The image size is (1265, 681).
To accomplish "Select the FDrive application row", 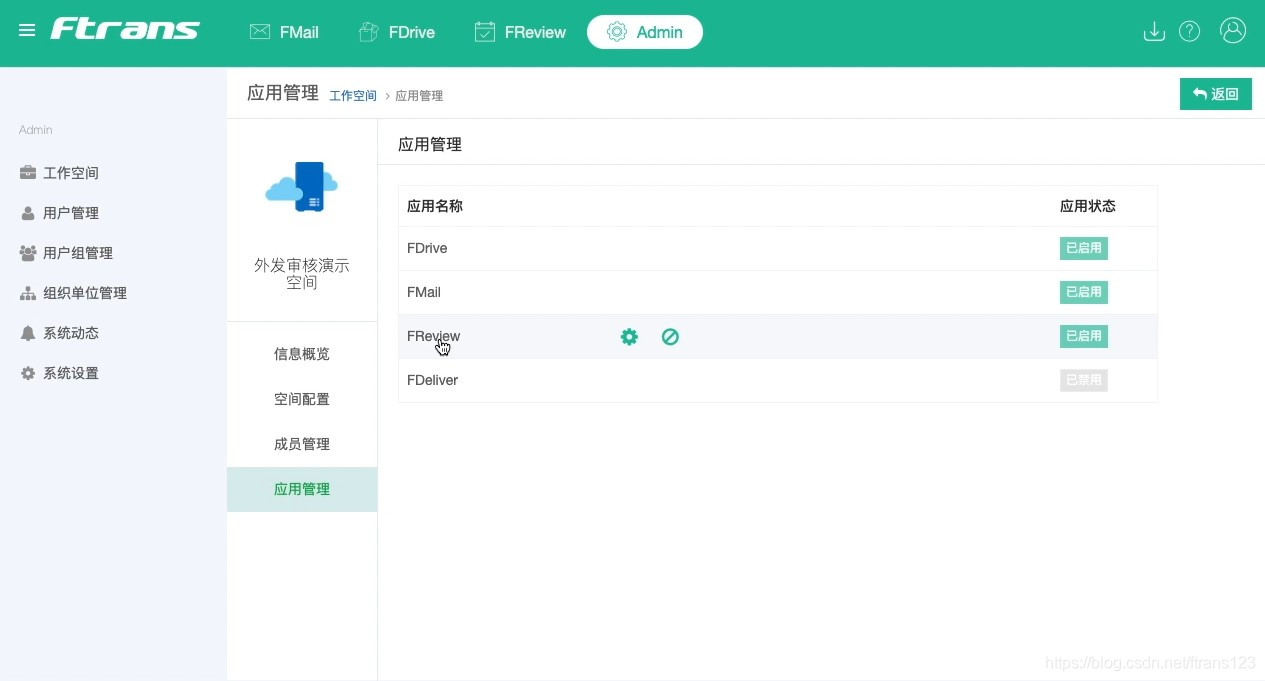I will tap(778, 248).
